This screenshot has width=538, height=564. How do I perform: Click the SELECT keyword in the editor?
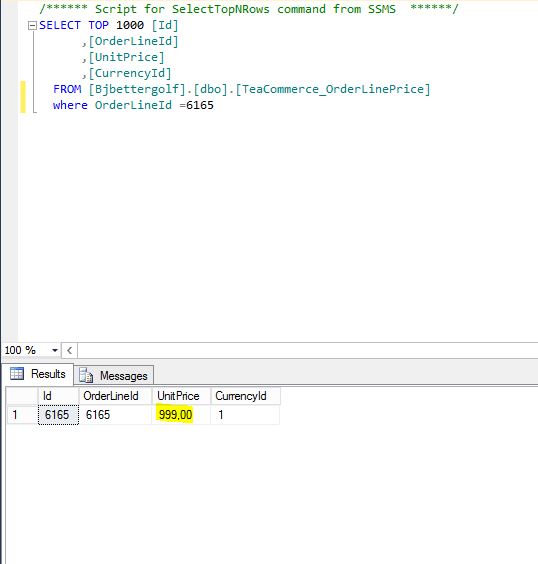coord(60,26)
